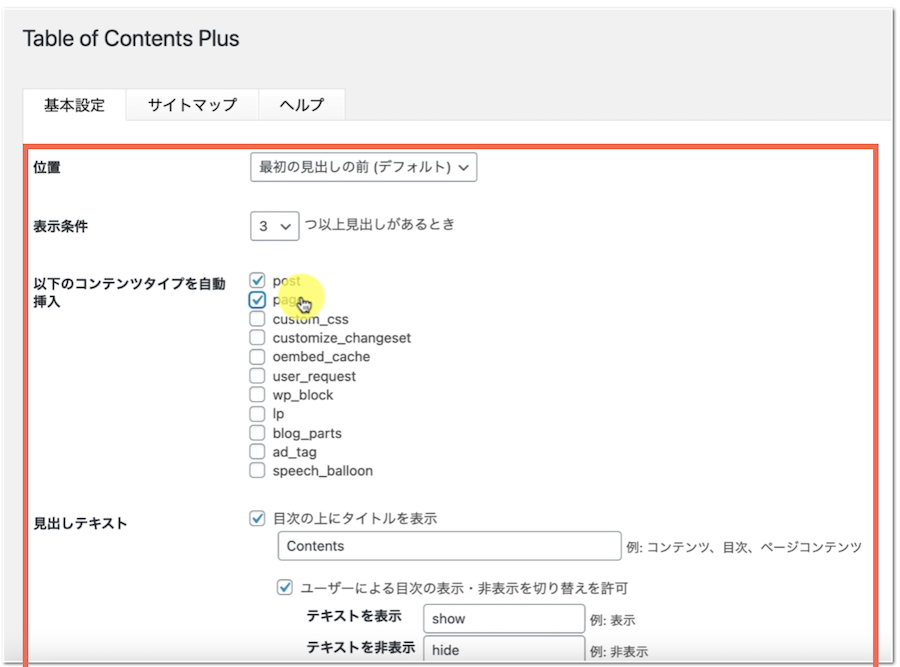Switch to the サイトマップ tab

click(x=192, y=105)
